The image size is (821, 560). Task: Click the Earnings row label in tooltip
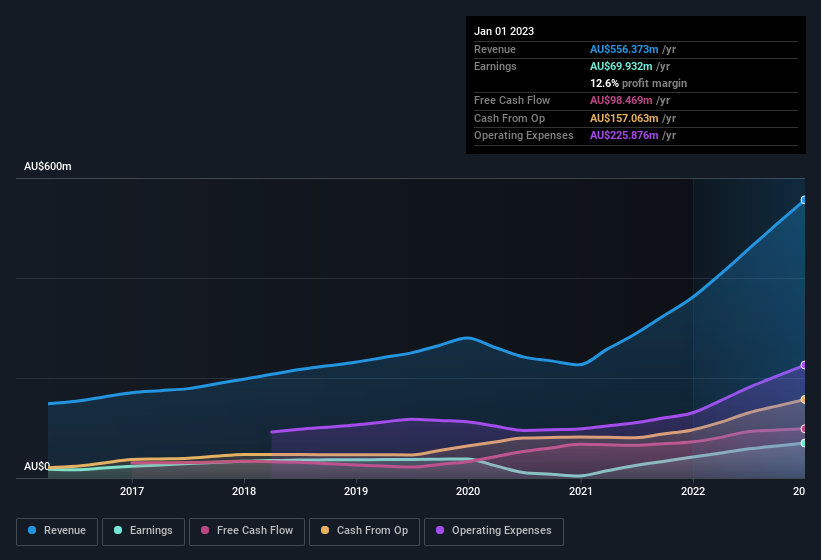tap(495, 66)
